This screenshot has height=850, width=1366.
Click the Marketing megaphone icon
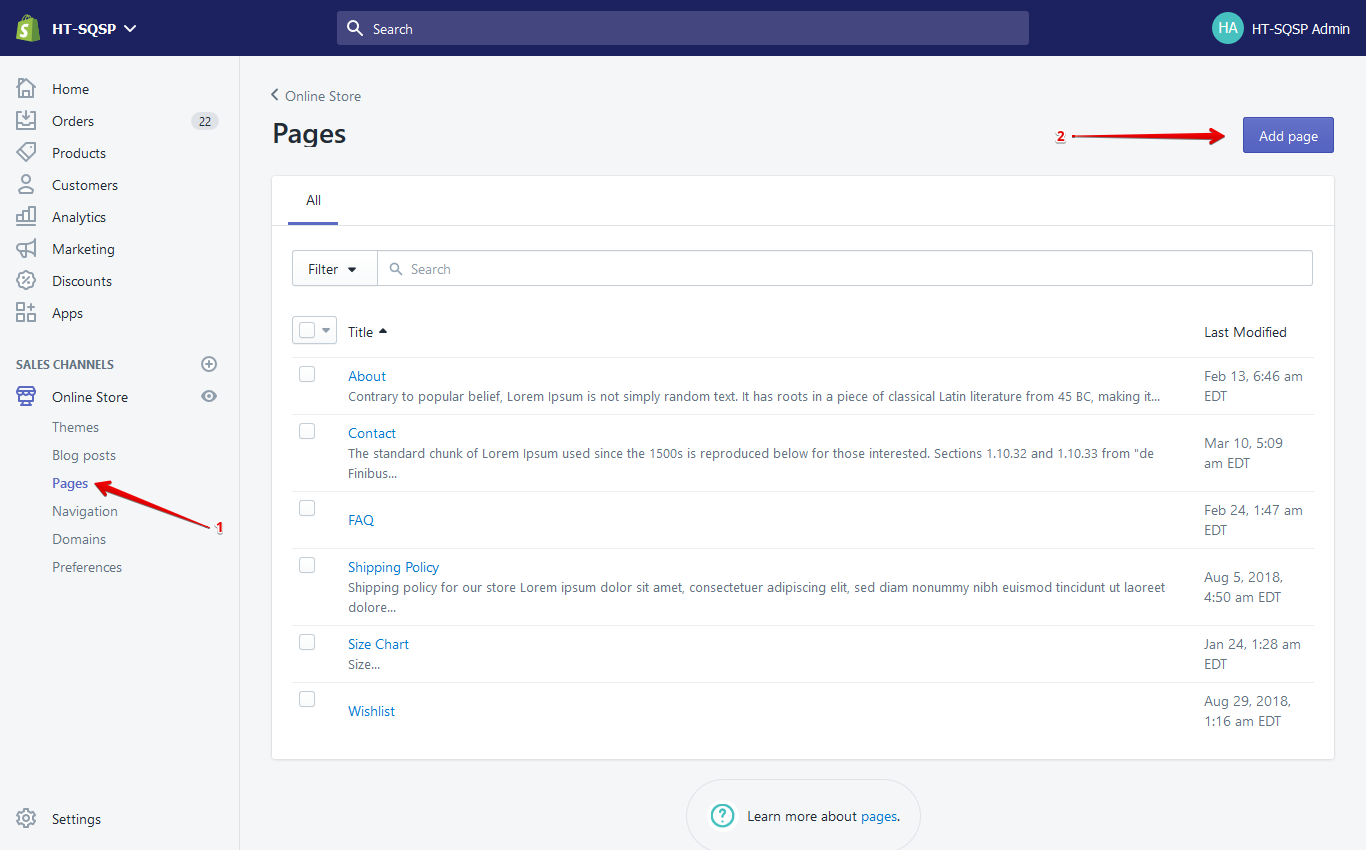pyautogui.click(x=26, y=249)
